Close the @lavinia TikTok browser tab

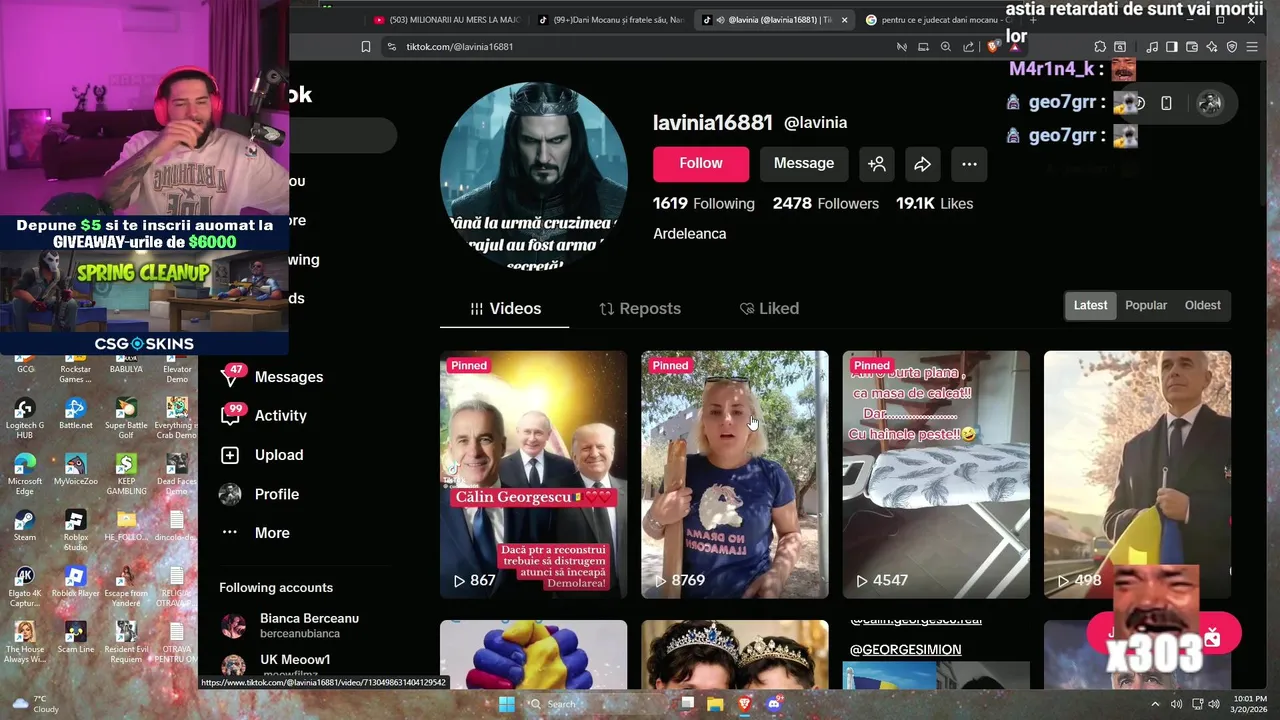(845, 20)
